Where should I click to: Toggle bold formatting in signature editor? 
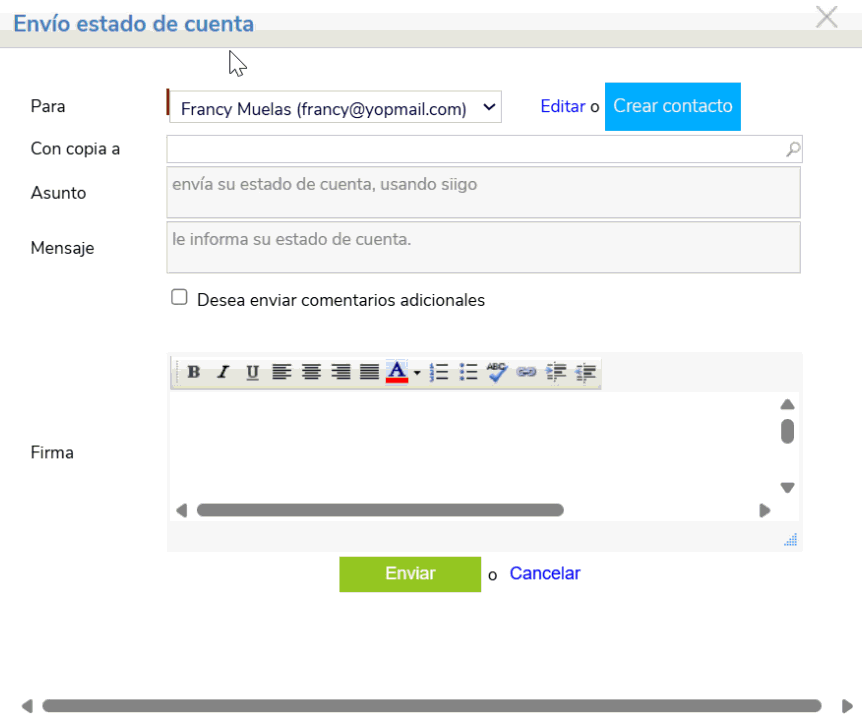194,373
